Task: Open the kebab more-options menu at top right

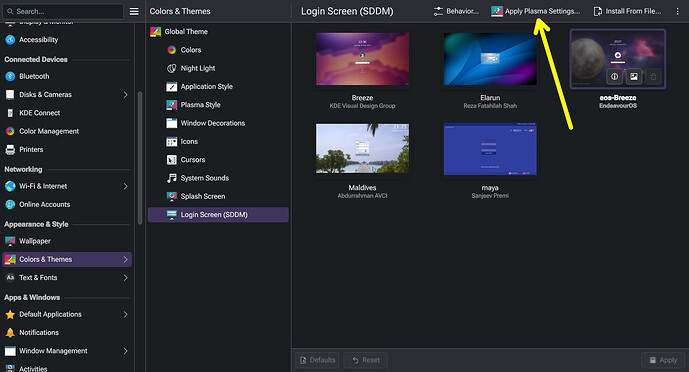Action: (x=677, y=11)
